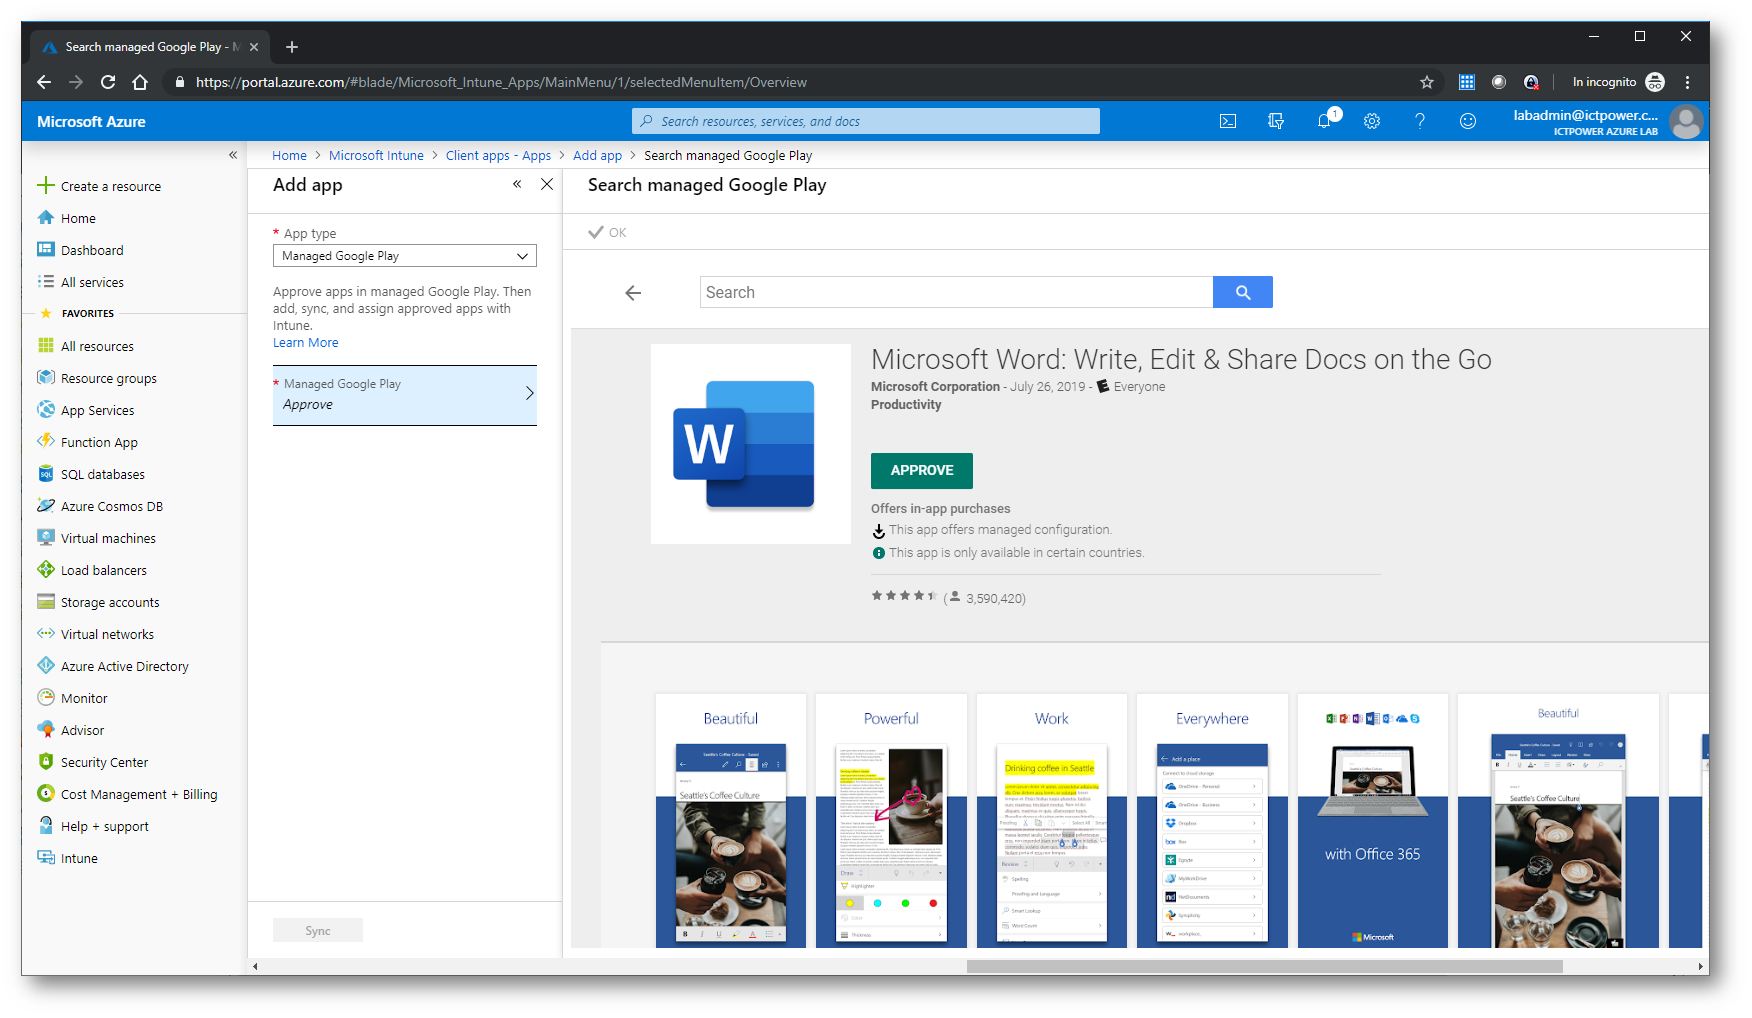1752x1018 pixels.
Task: Open the notifications bell
Action: click(1324, 121)
